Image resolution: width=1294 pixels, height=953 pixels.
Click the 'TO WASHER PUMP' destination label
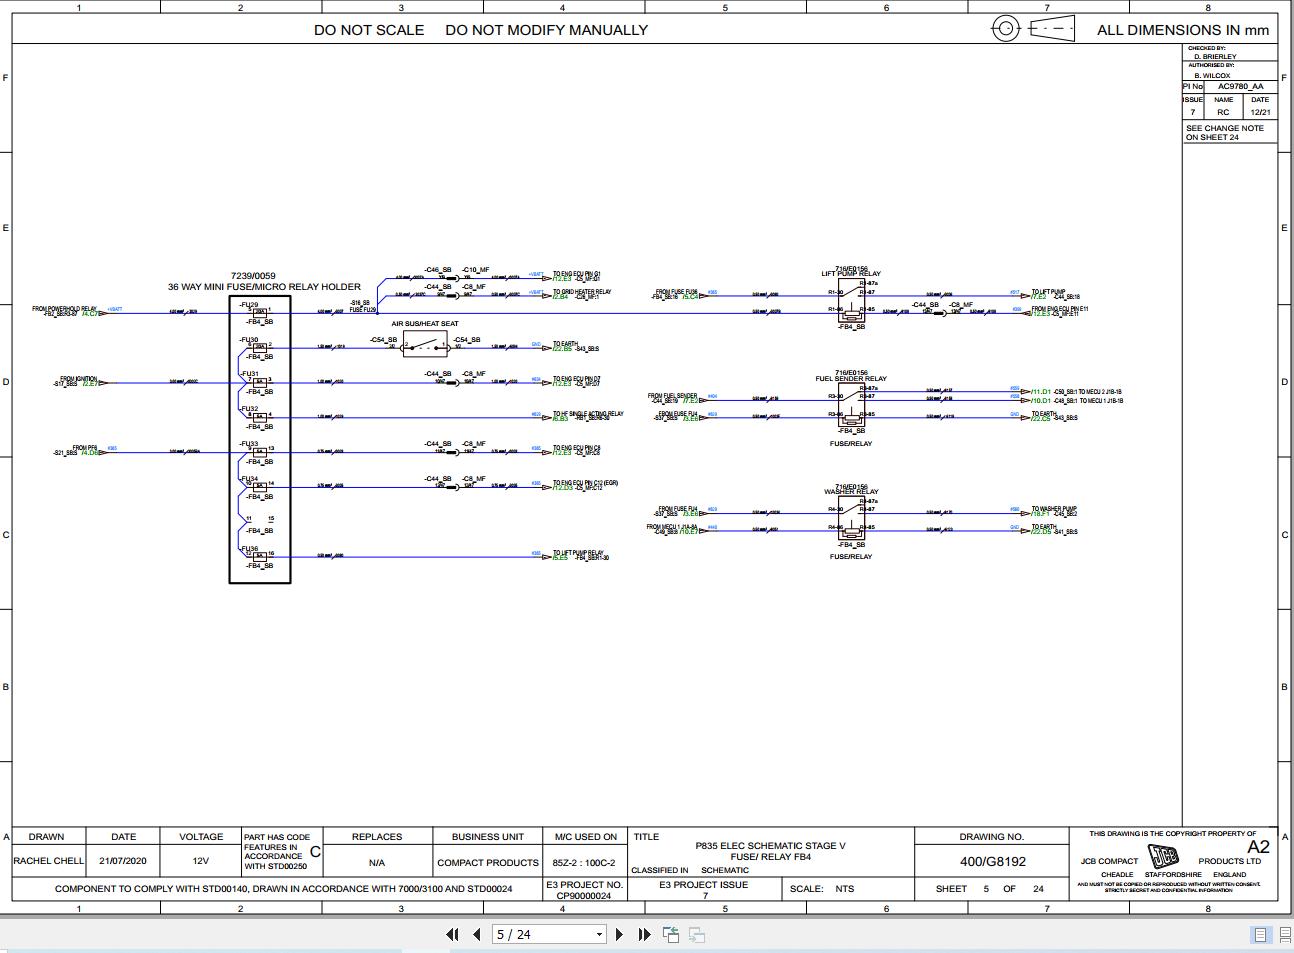[x=1054, y=509]
